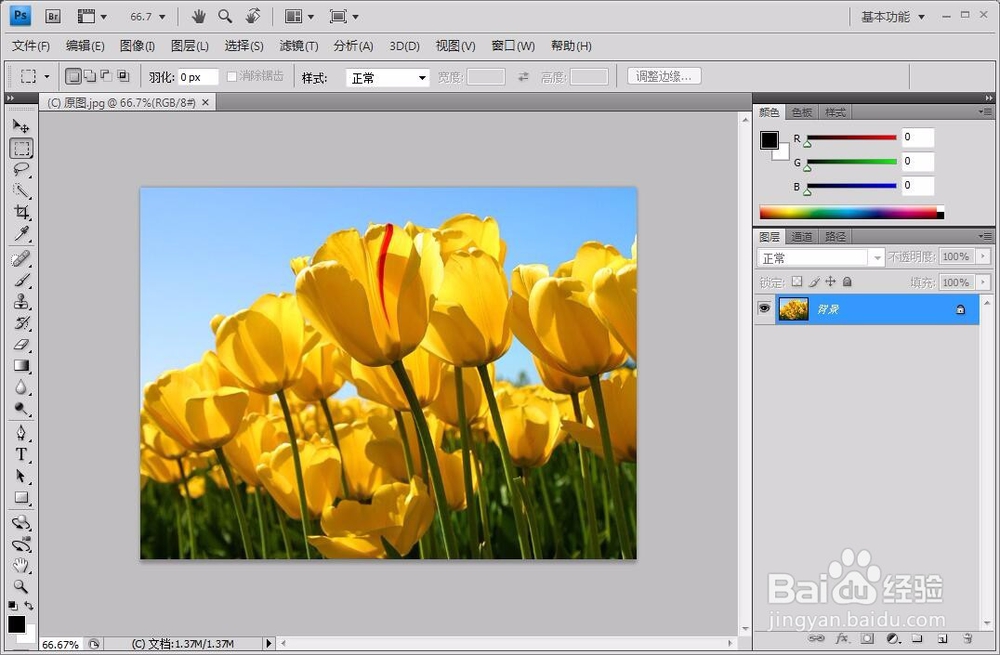Select the Magic Wand tool

(21, 191)
